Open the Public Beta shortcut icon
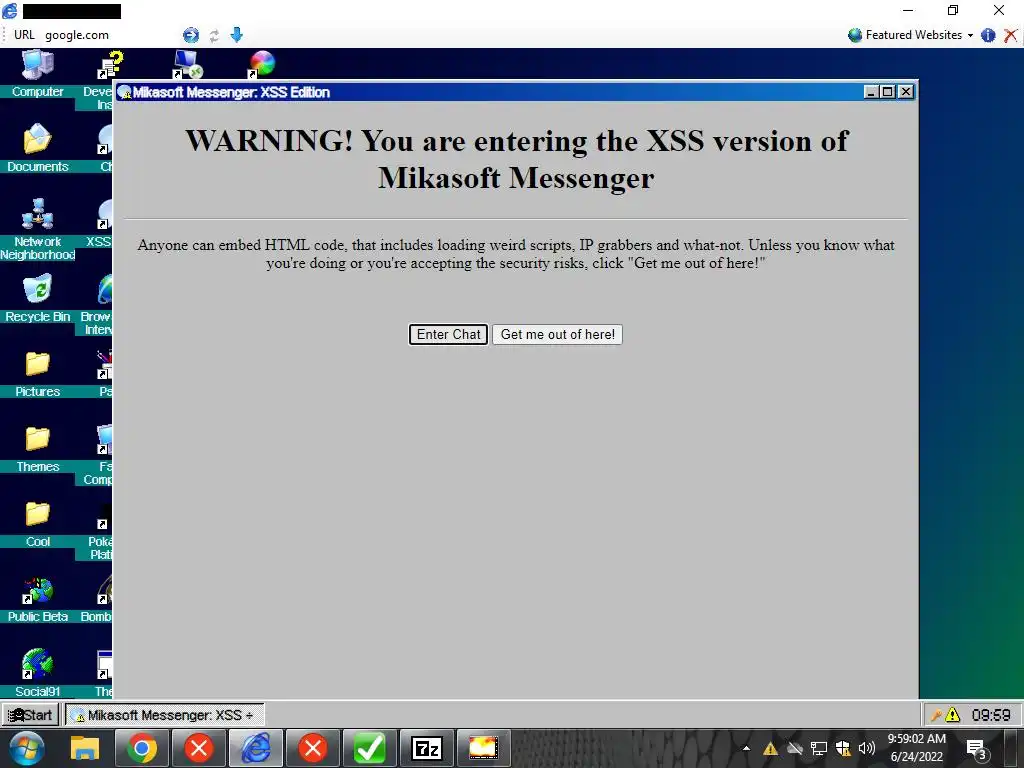Image resolution: width=1024 pixels, height=768 pixels. point(37,599)
